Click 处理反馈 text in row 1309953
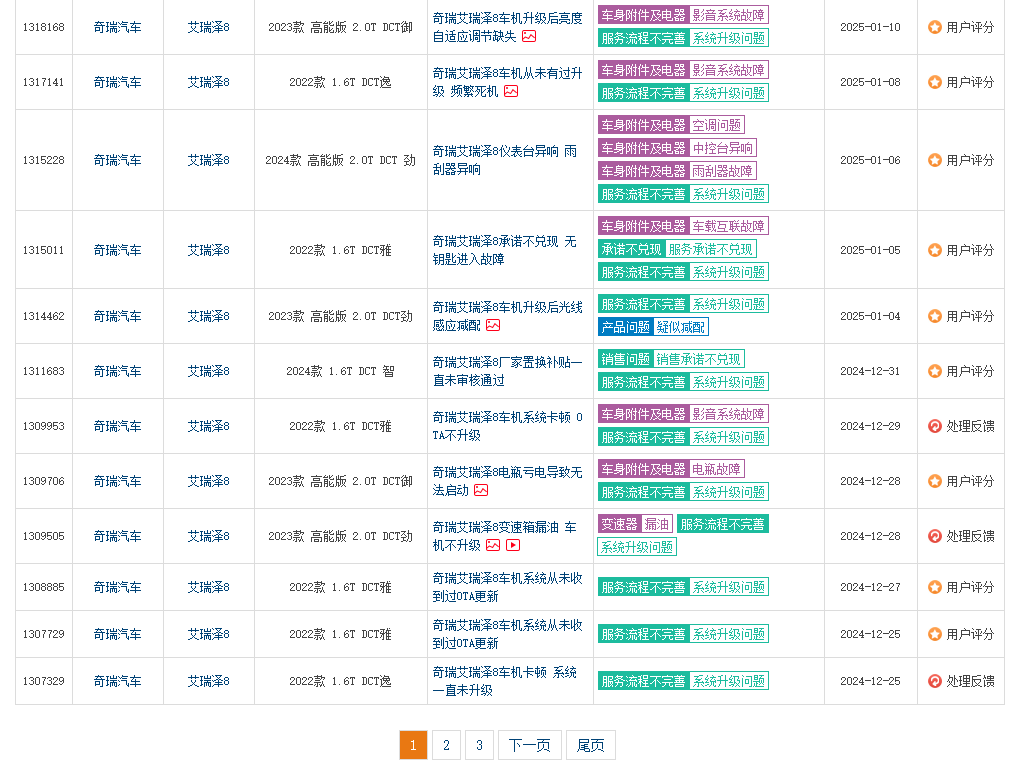This screenshot has width=1012, height=763. coord(970,426)
